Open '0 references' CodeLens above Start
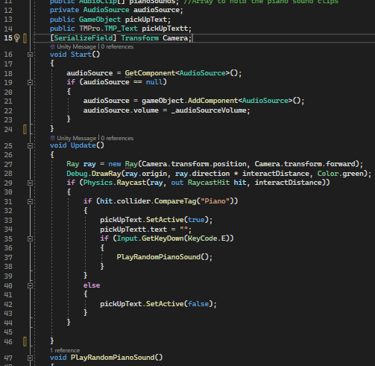 [x=117, y=47]
